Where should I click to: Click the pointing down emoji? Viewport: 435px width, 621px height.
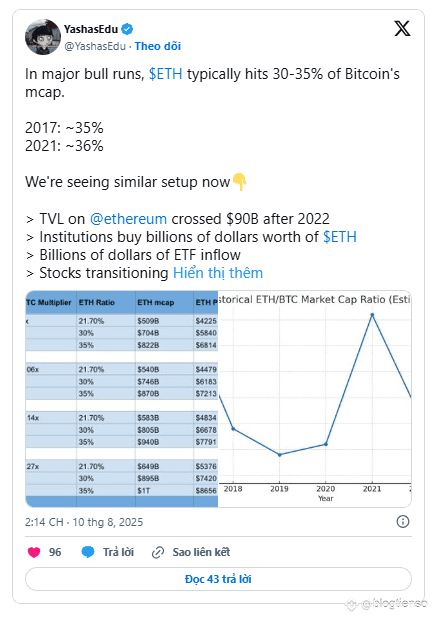[239, 182]
